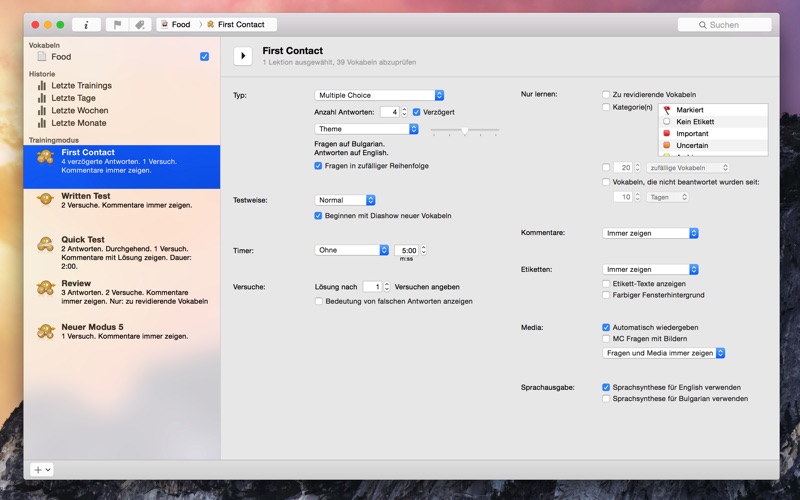Enable Farbiger Fensterhintergrund checkbox
This screenshot has height=500, width=800.
606,295
